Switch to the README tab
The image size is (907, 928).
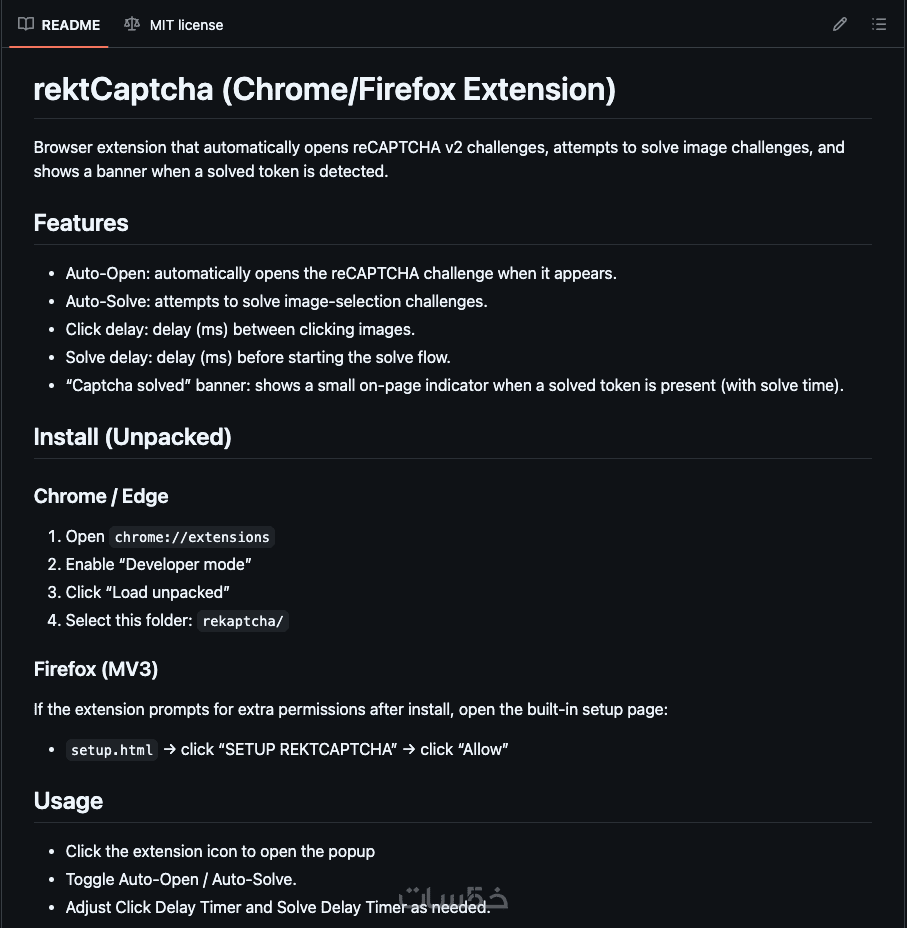(70, 25)
